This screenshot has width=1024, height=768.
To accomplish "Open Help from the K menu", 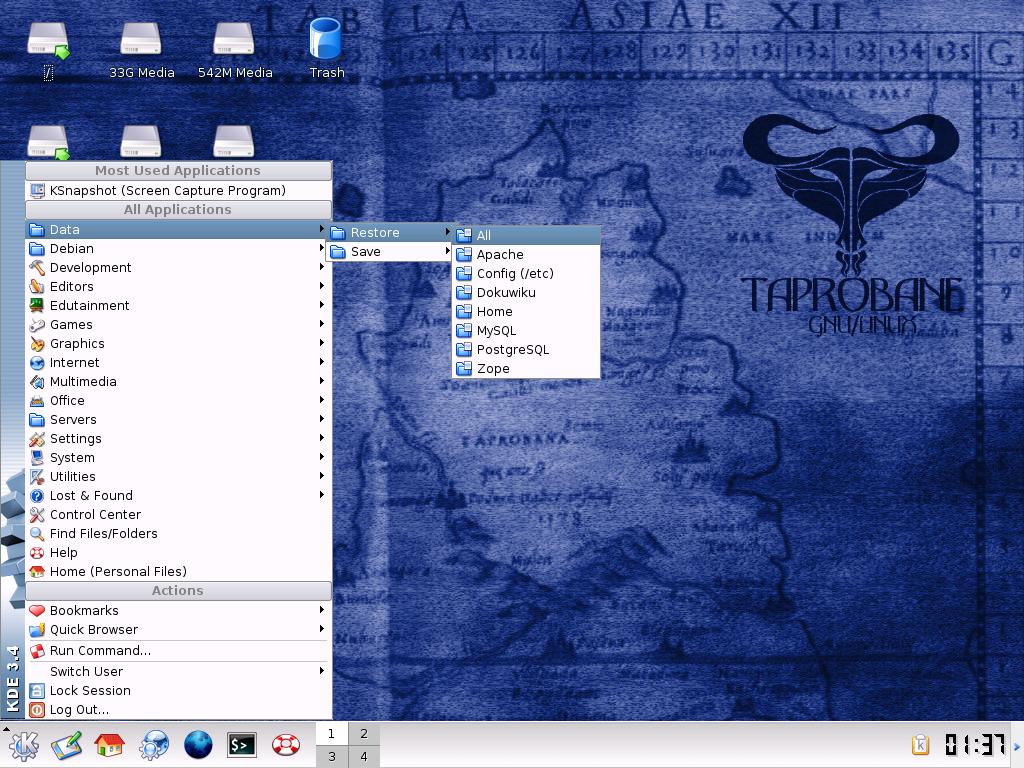I will [178, 552].
